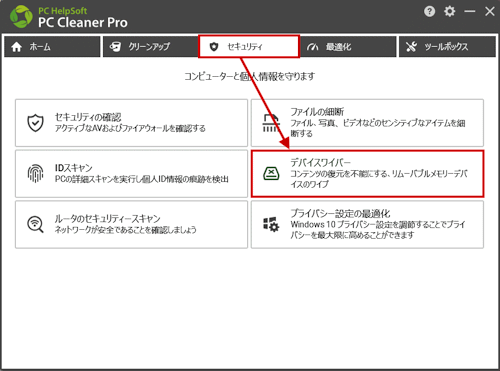Switch to the クリーンアップ tab
This screenshot has height=371, width=500.
(151, 47)
